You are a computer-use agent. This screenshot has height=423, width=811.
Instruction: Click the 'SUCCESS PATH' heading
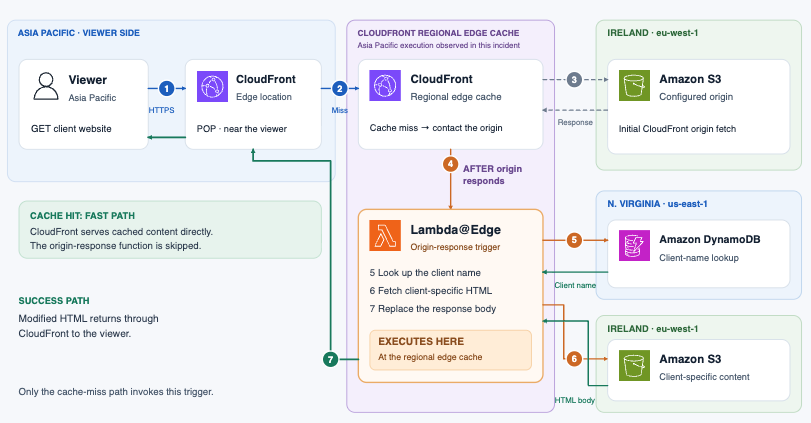click(54, 301)
